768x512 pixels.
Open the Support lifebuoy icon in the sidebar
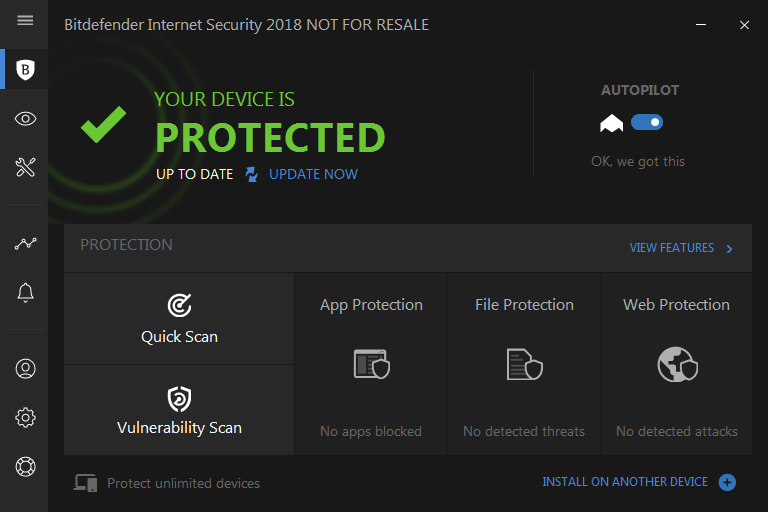pyautogui.click(x=25, y=466)
